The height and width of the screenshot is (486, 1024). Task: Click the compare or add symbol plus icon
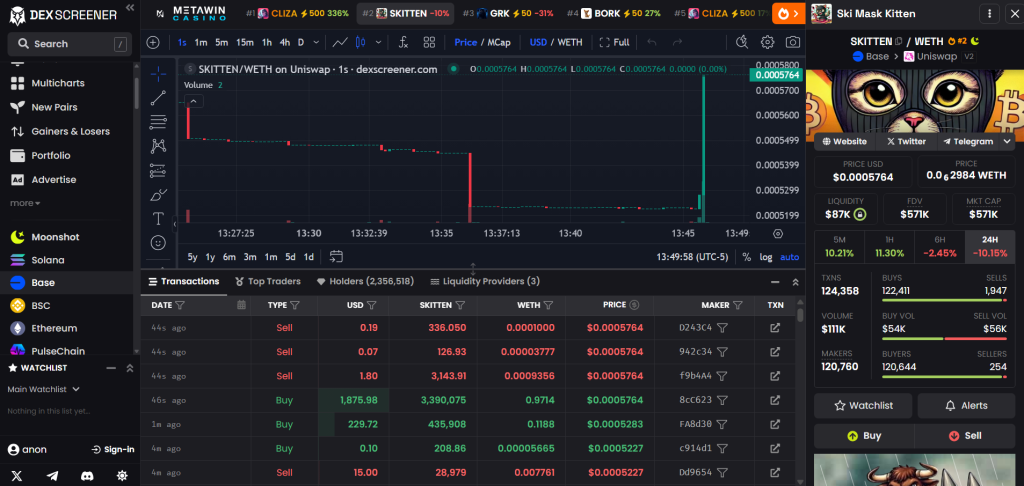click(153, 42)
